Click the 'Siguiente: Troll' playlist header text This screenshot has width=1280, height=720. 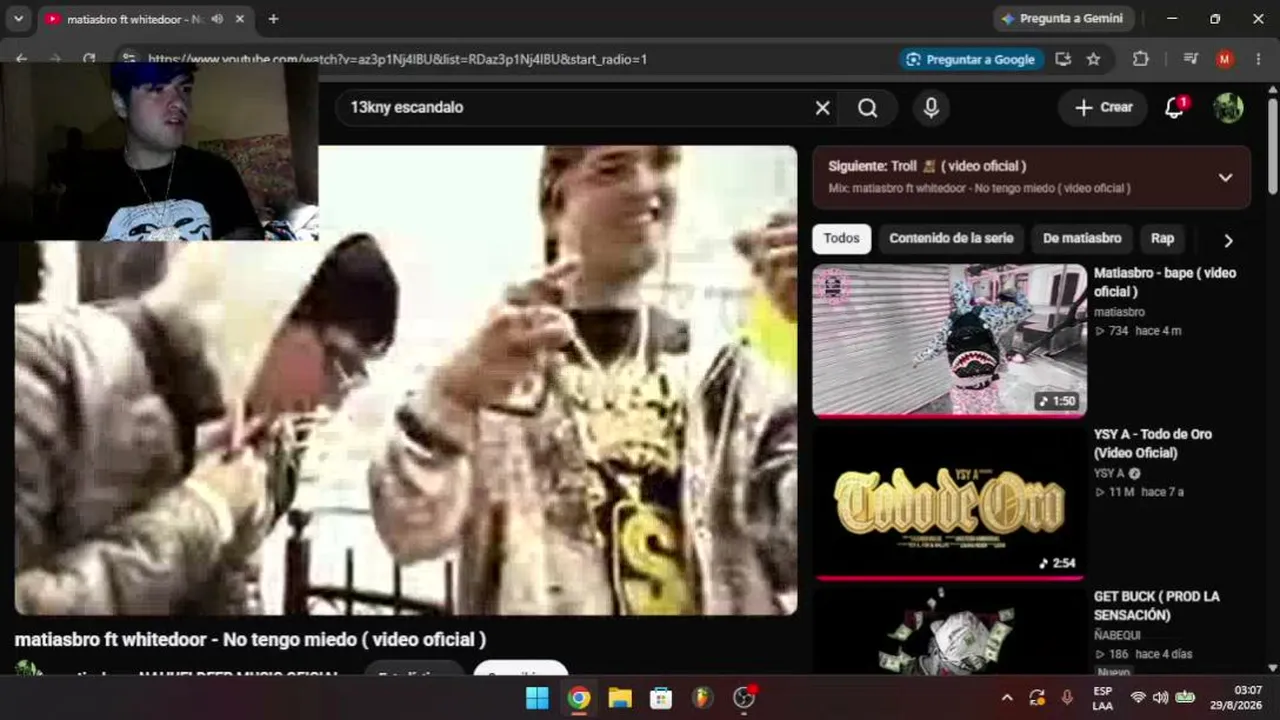tap(927, 166)
